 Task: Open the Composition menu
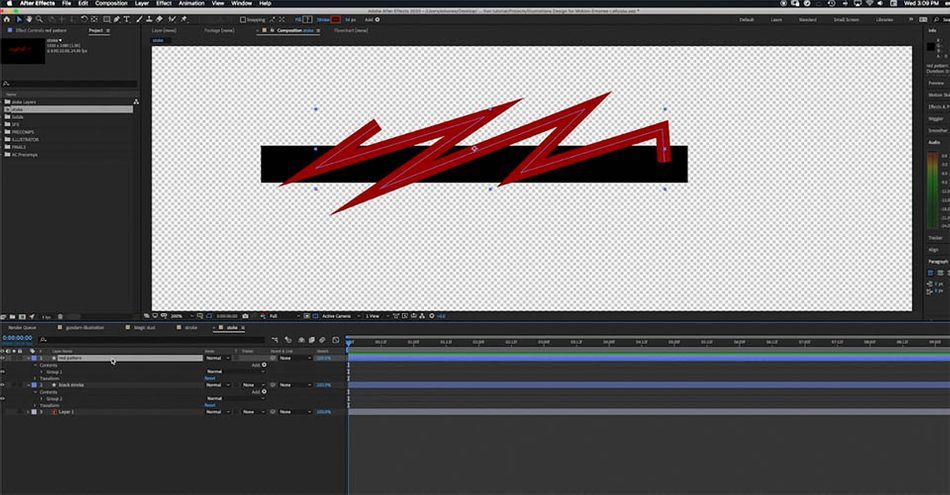[x=111, y=3]
